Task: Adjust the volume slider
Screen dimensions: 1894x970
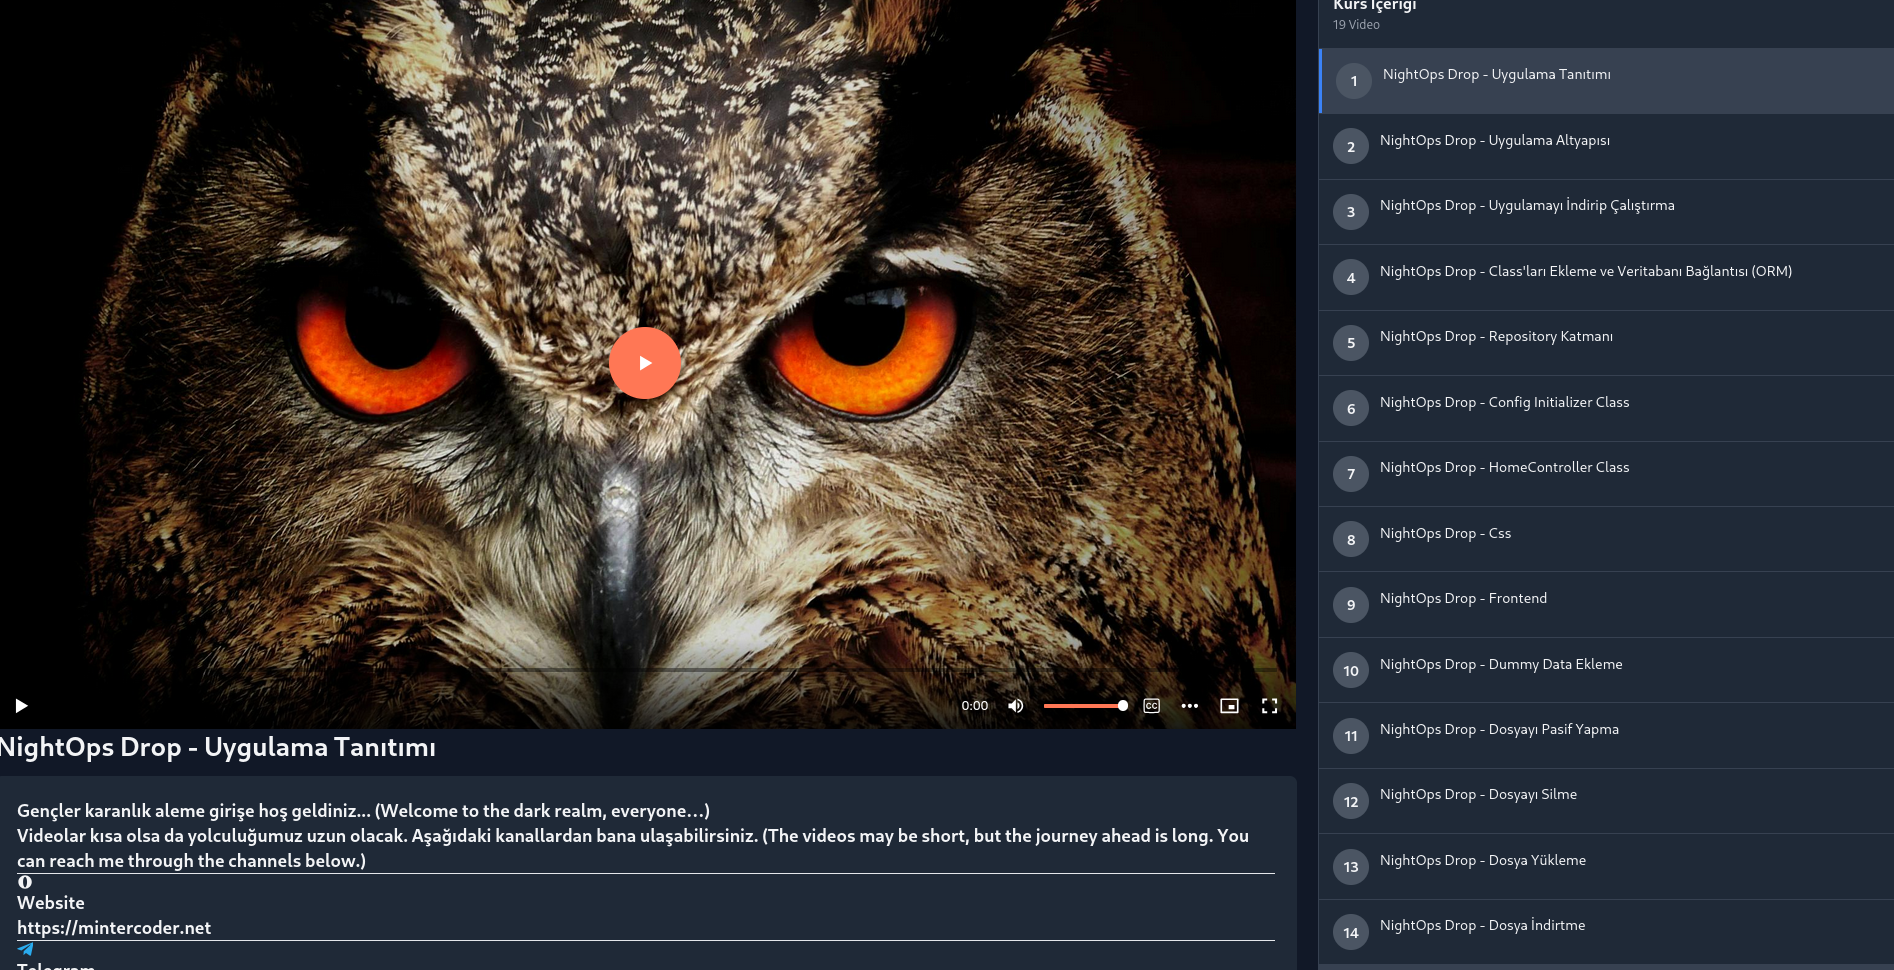Action: [x=1086, y=706]
